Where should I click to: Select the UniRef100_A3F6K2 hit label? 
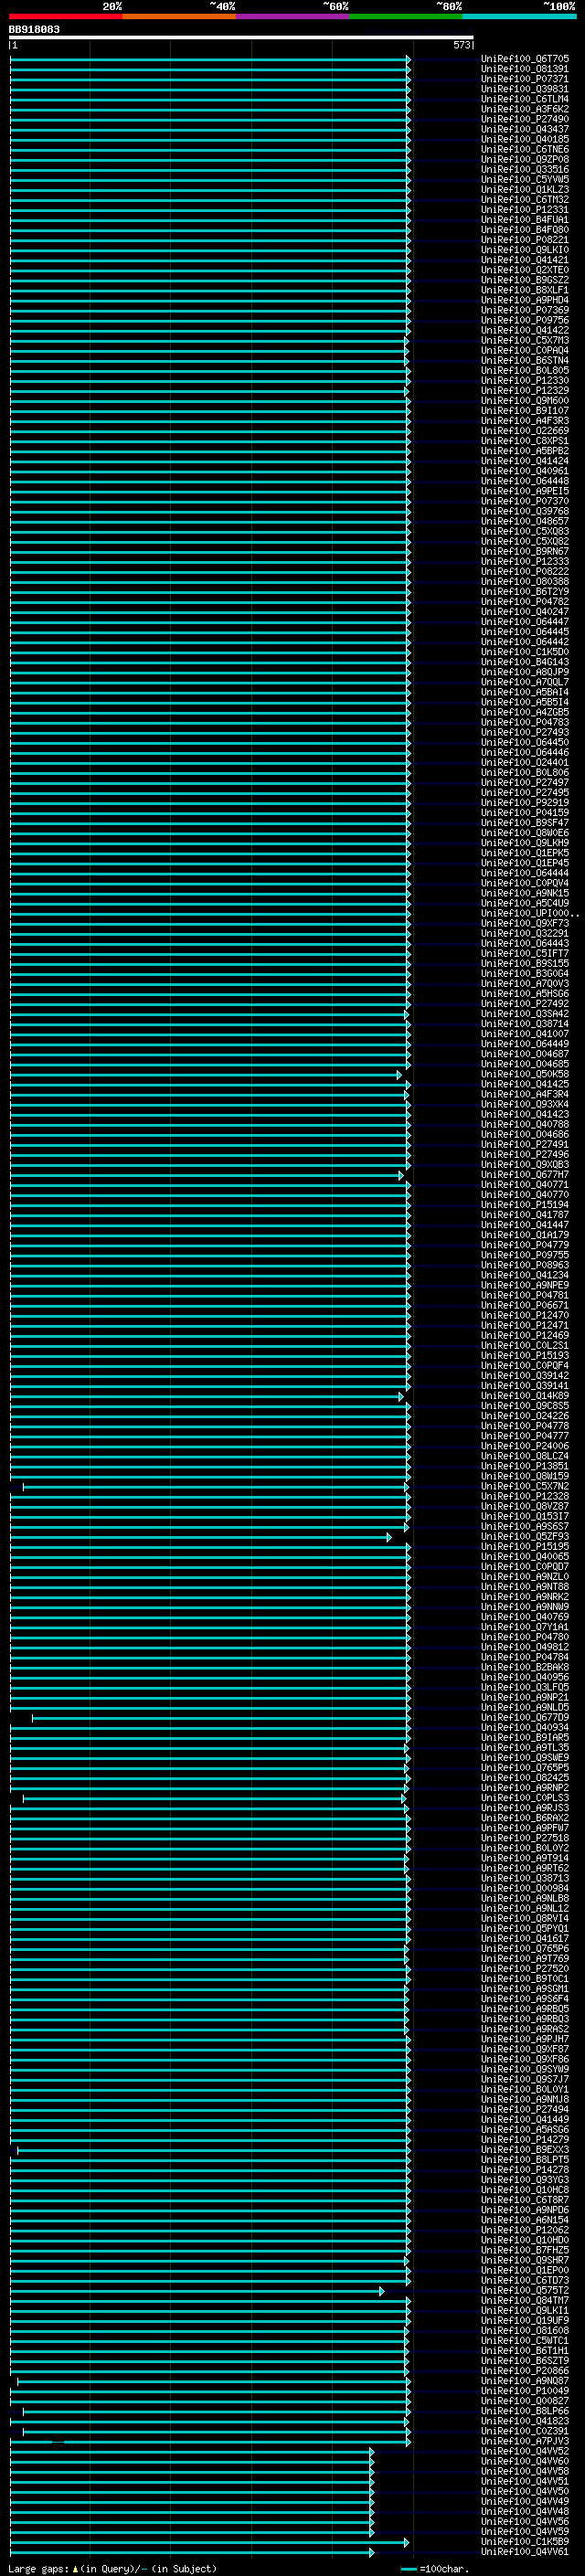pos(525,109)
